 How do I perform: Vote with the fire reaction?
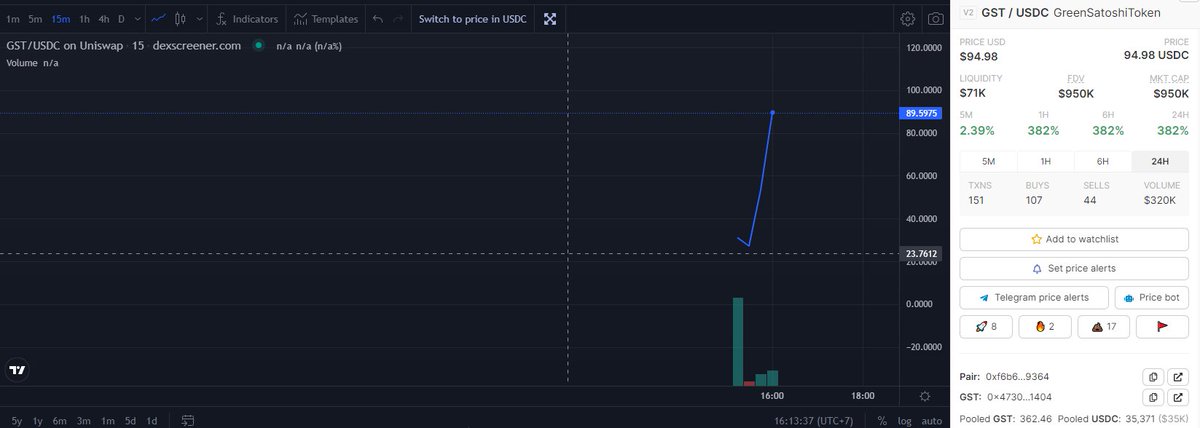(x=1045, y=326)
